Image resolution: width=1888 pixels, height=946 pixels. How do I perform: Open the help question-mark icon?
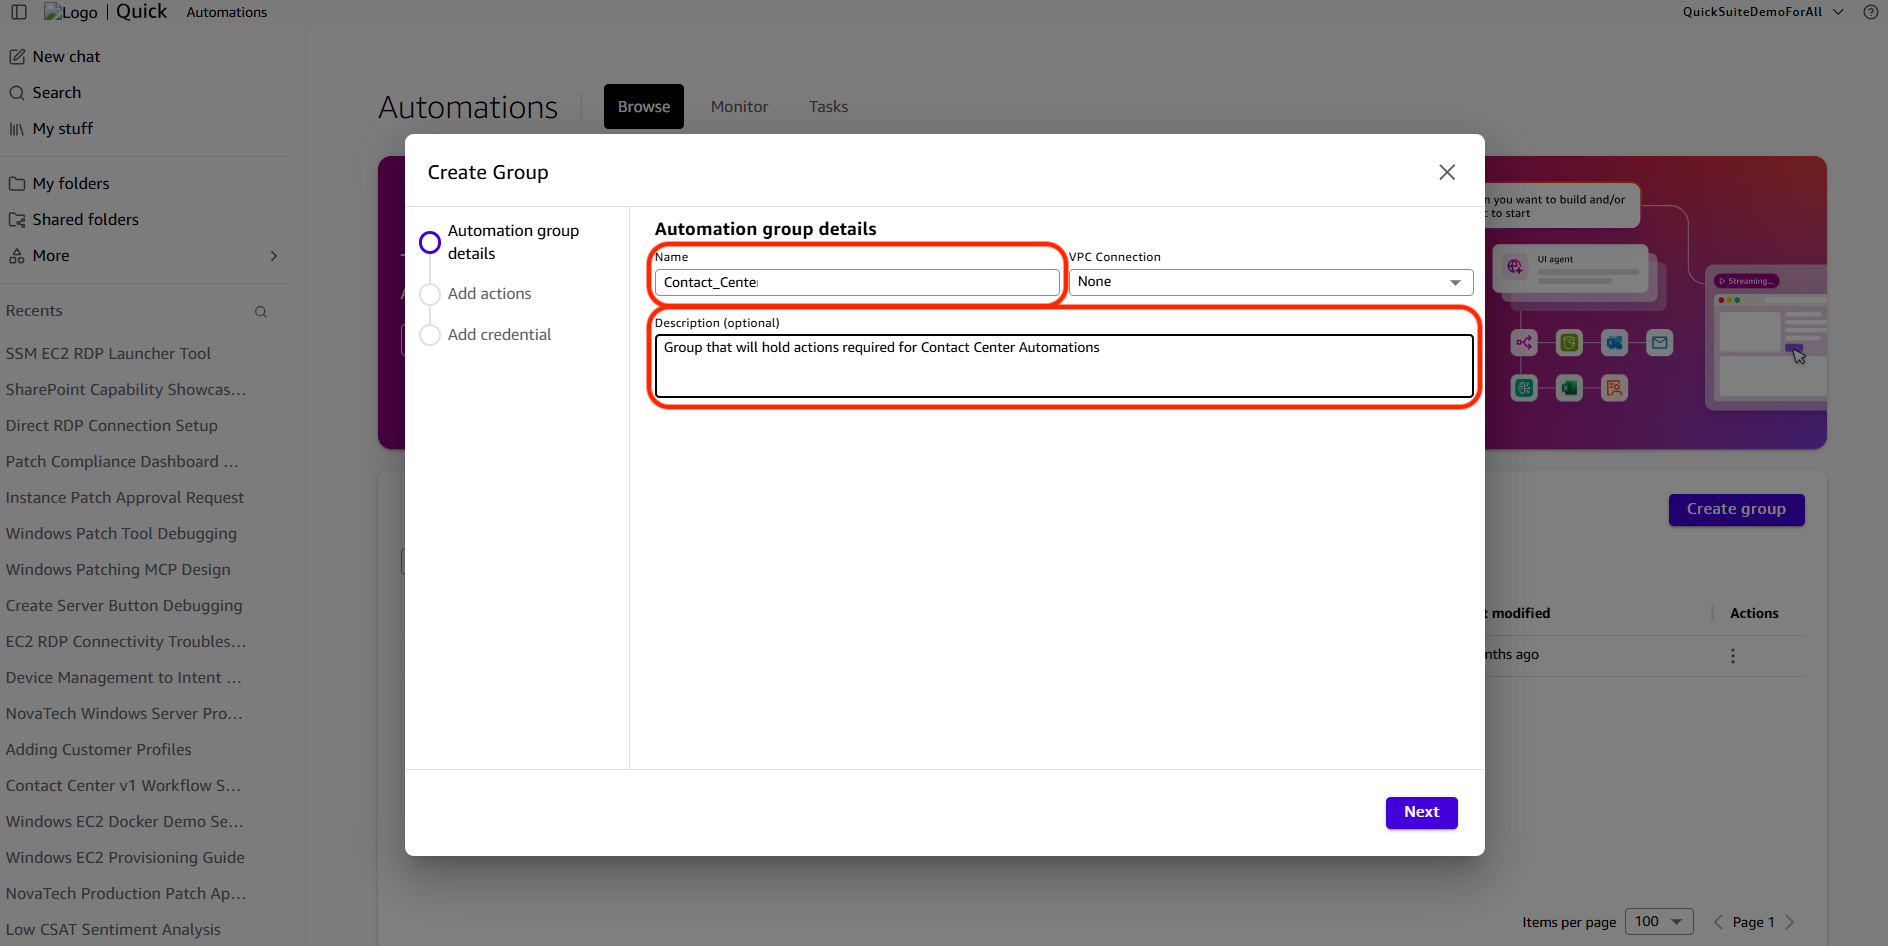click(1870, 12)
